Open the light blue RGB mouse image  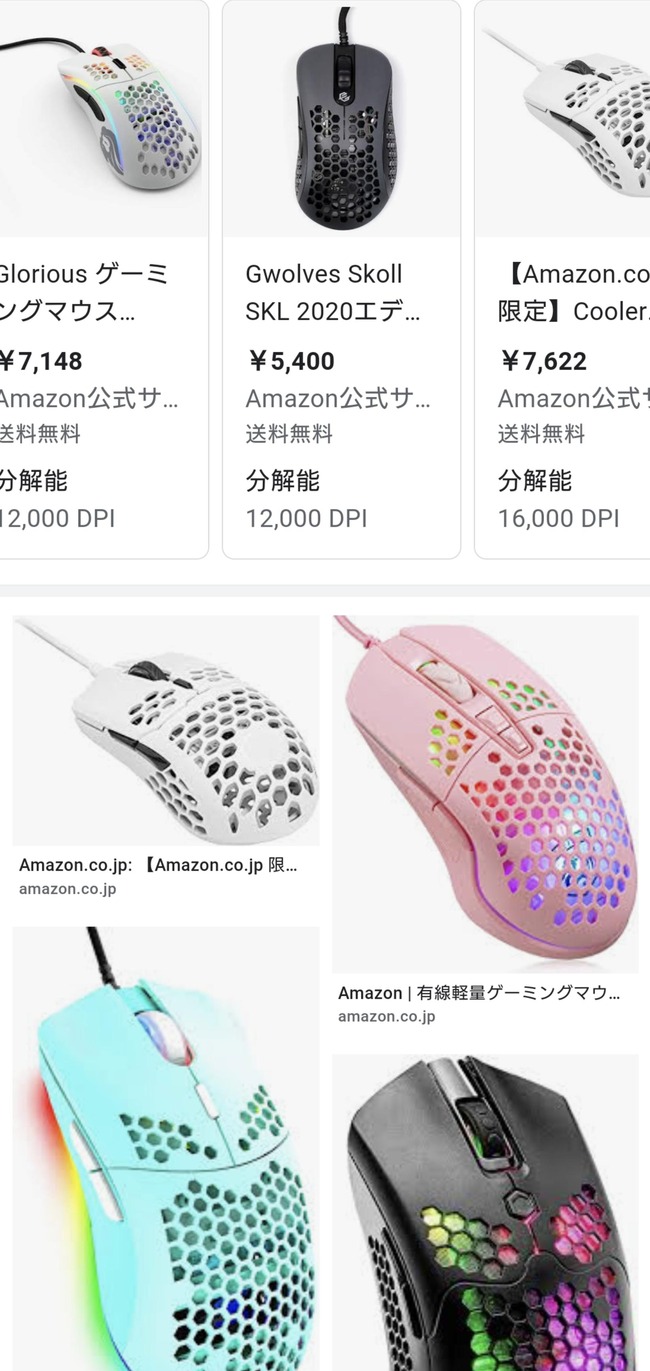(x=166, y=1149)
